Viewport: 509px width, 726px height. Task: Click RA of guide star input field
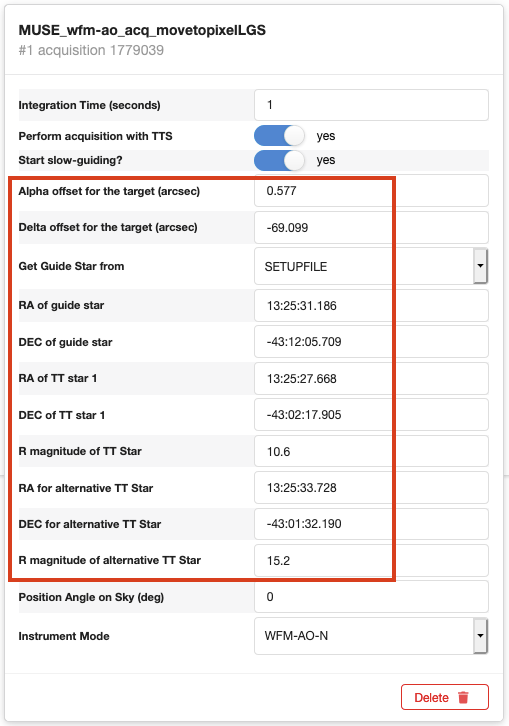[371, 306]
